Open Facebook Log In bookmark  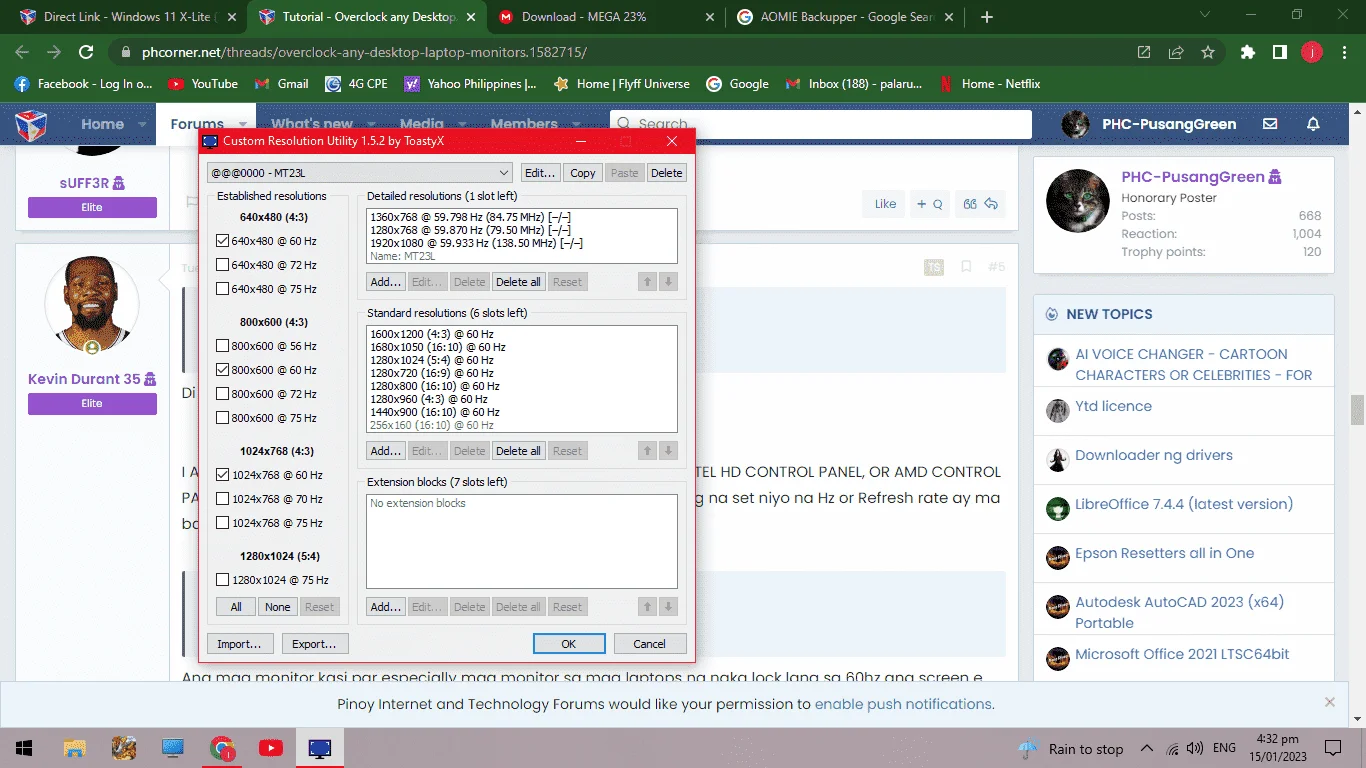[85, 84]
